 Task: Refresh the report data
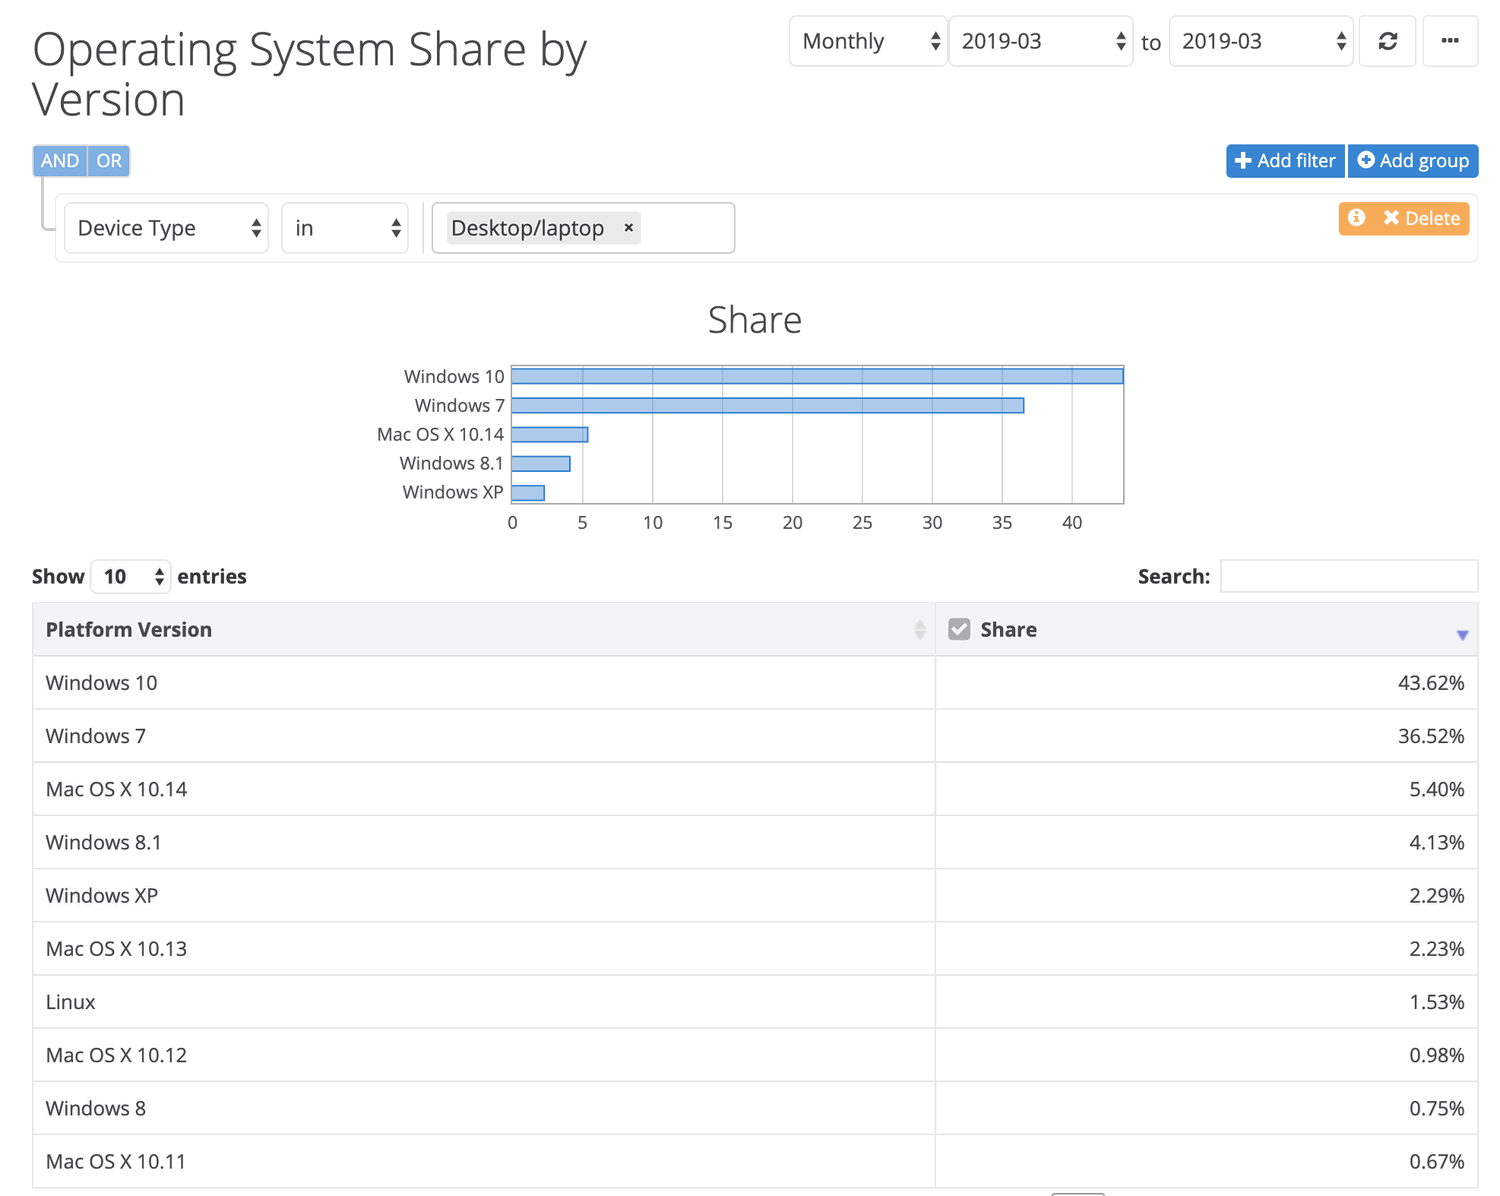tap(1387, 41)
